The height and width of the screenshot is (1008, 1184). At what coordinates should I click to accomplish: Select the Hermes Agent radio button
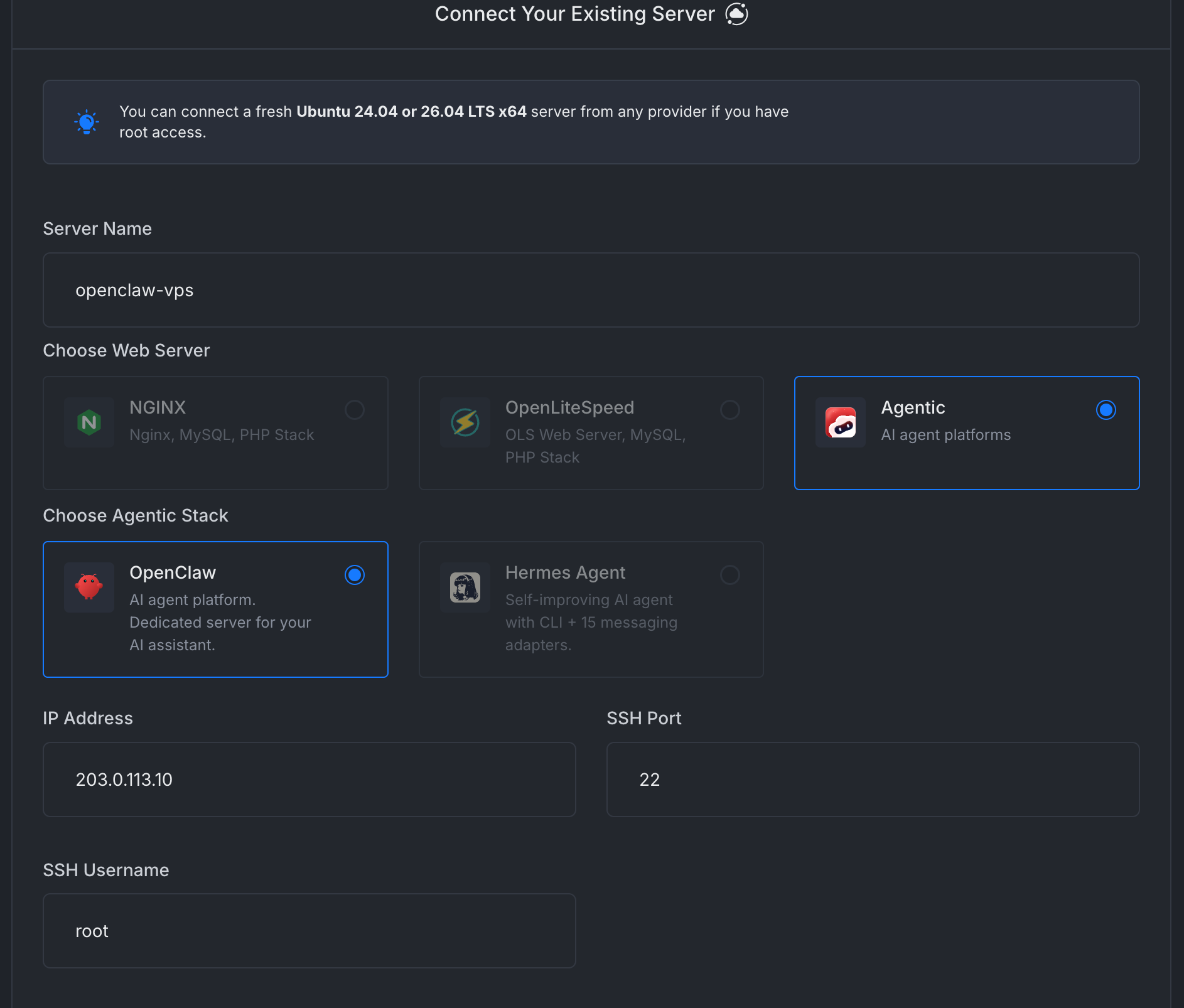coord(729,575)
